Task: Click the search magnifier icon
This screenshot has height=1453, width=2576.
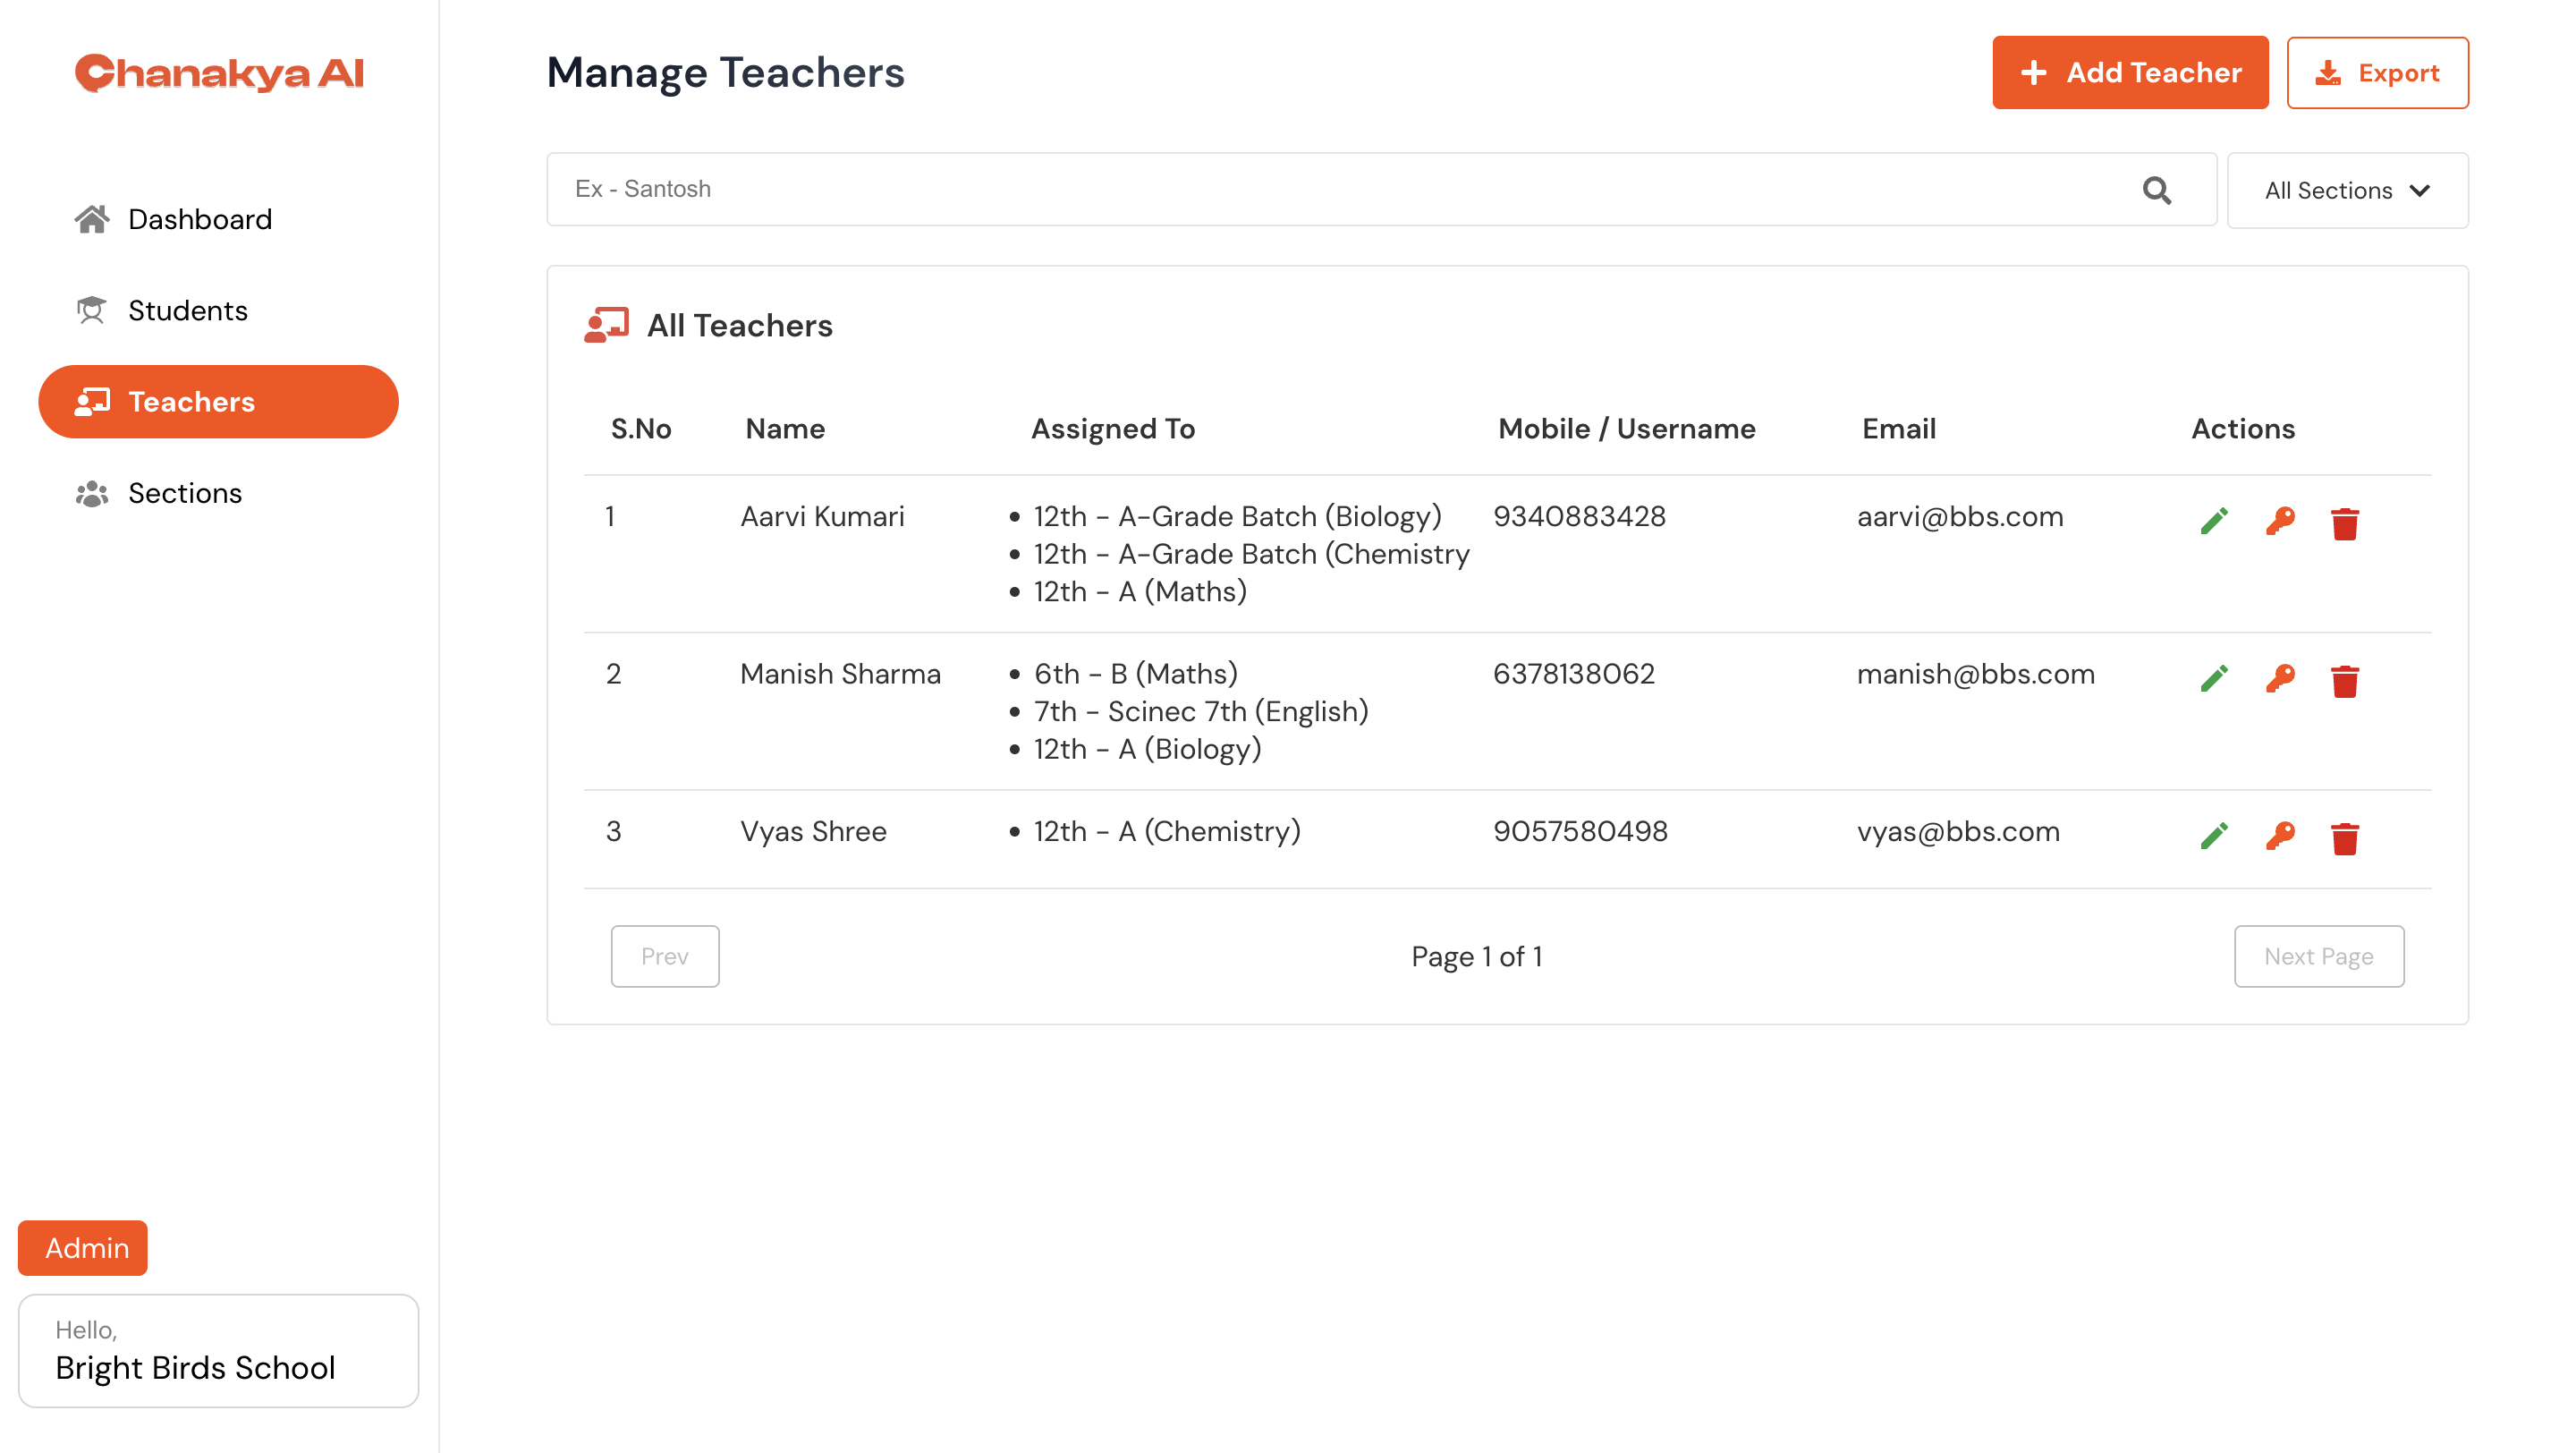Action: click(x=2156, y=190)
